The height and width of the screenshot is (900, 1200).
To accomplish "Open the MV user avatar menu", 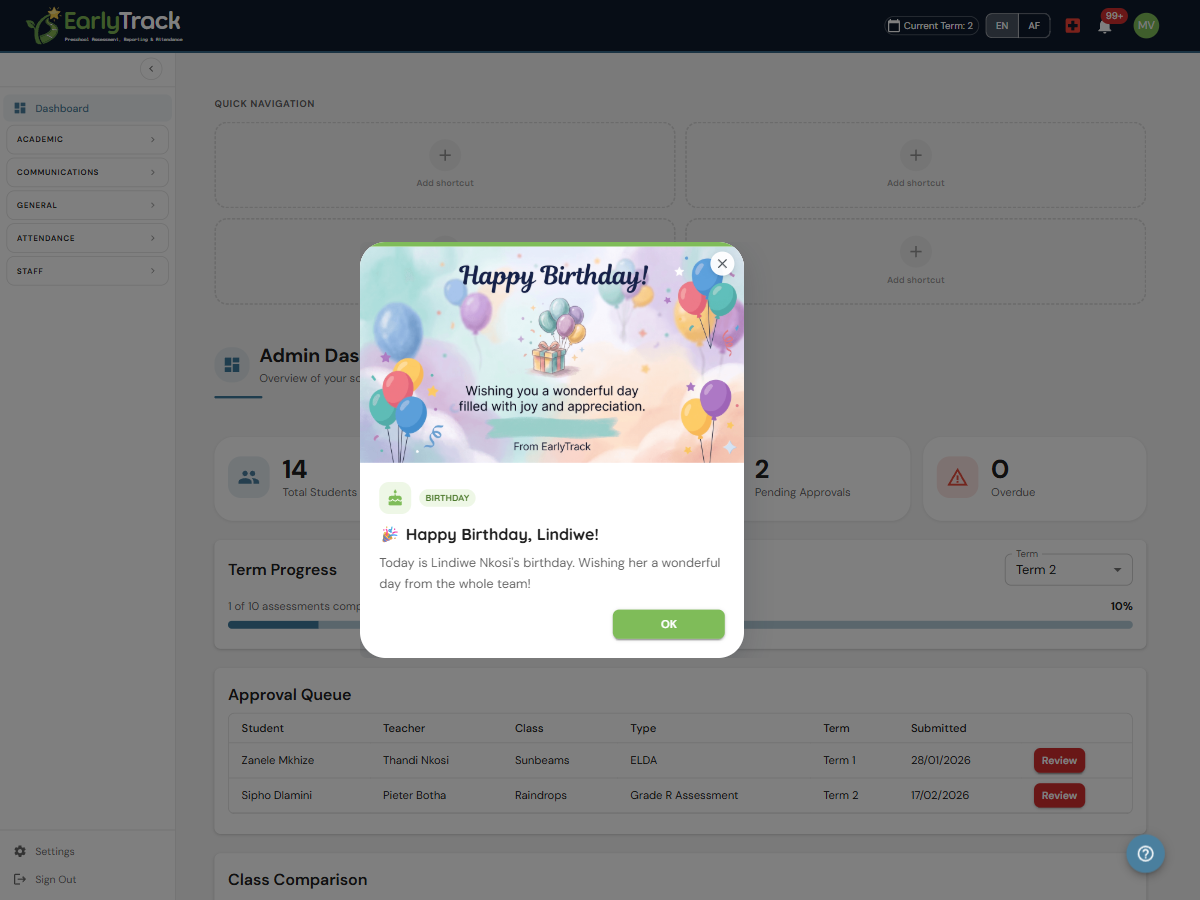I will point(1146,26).
